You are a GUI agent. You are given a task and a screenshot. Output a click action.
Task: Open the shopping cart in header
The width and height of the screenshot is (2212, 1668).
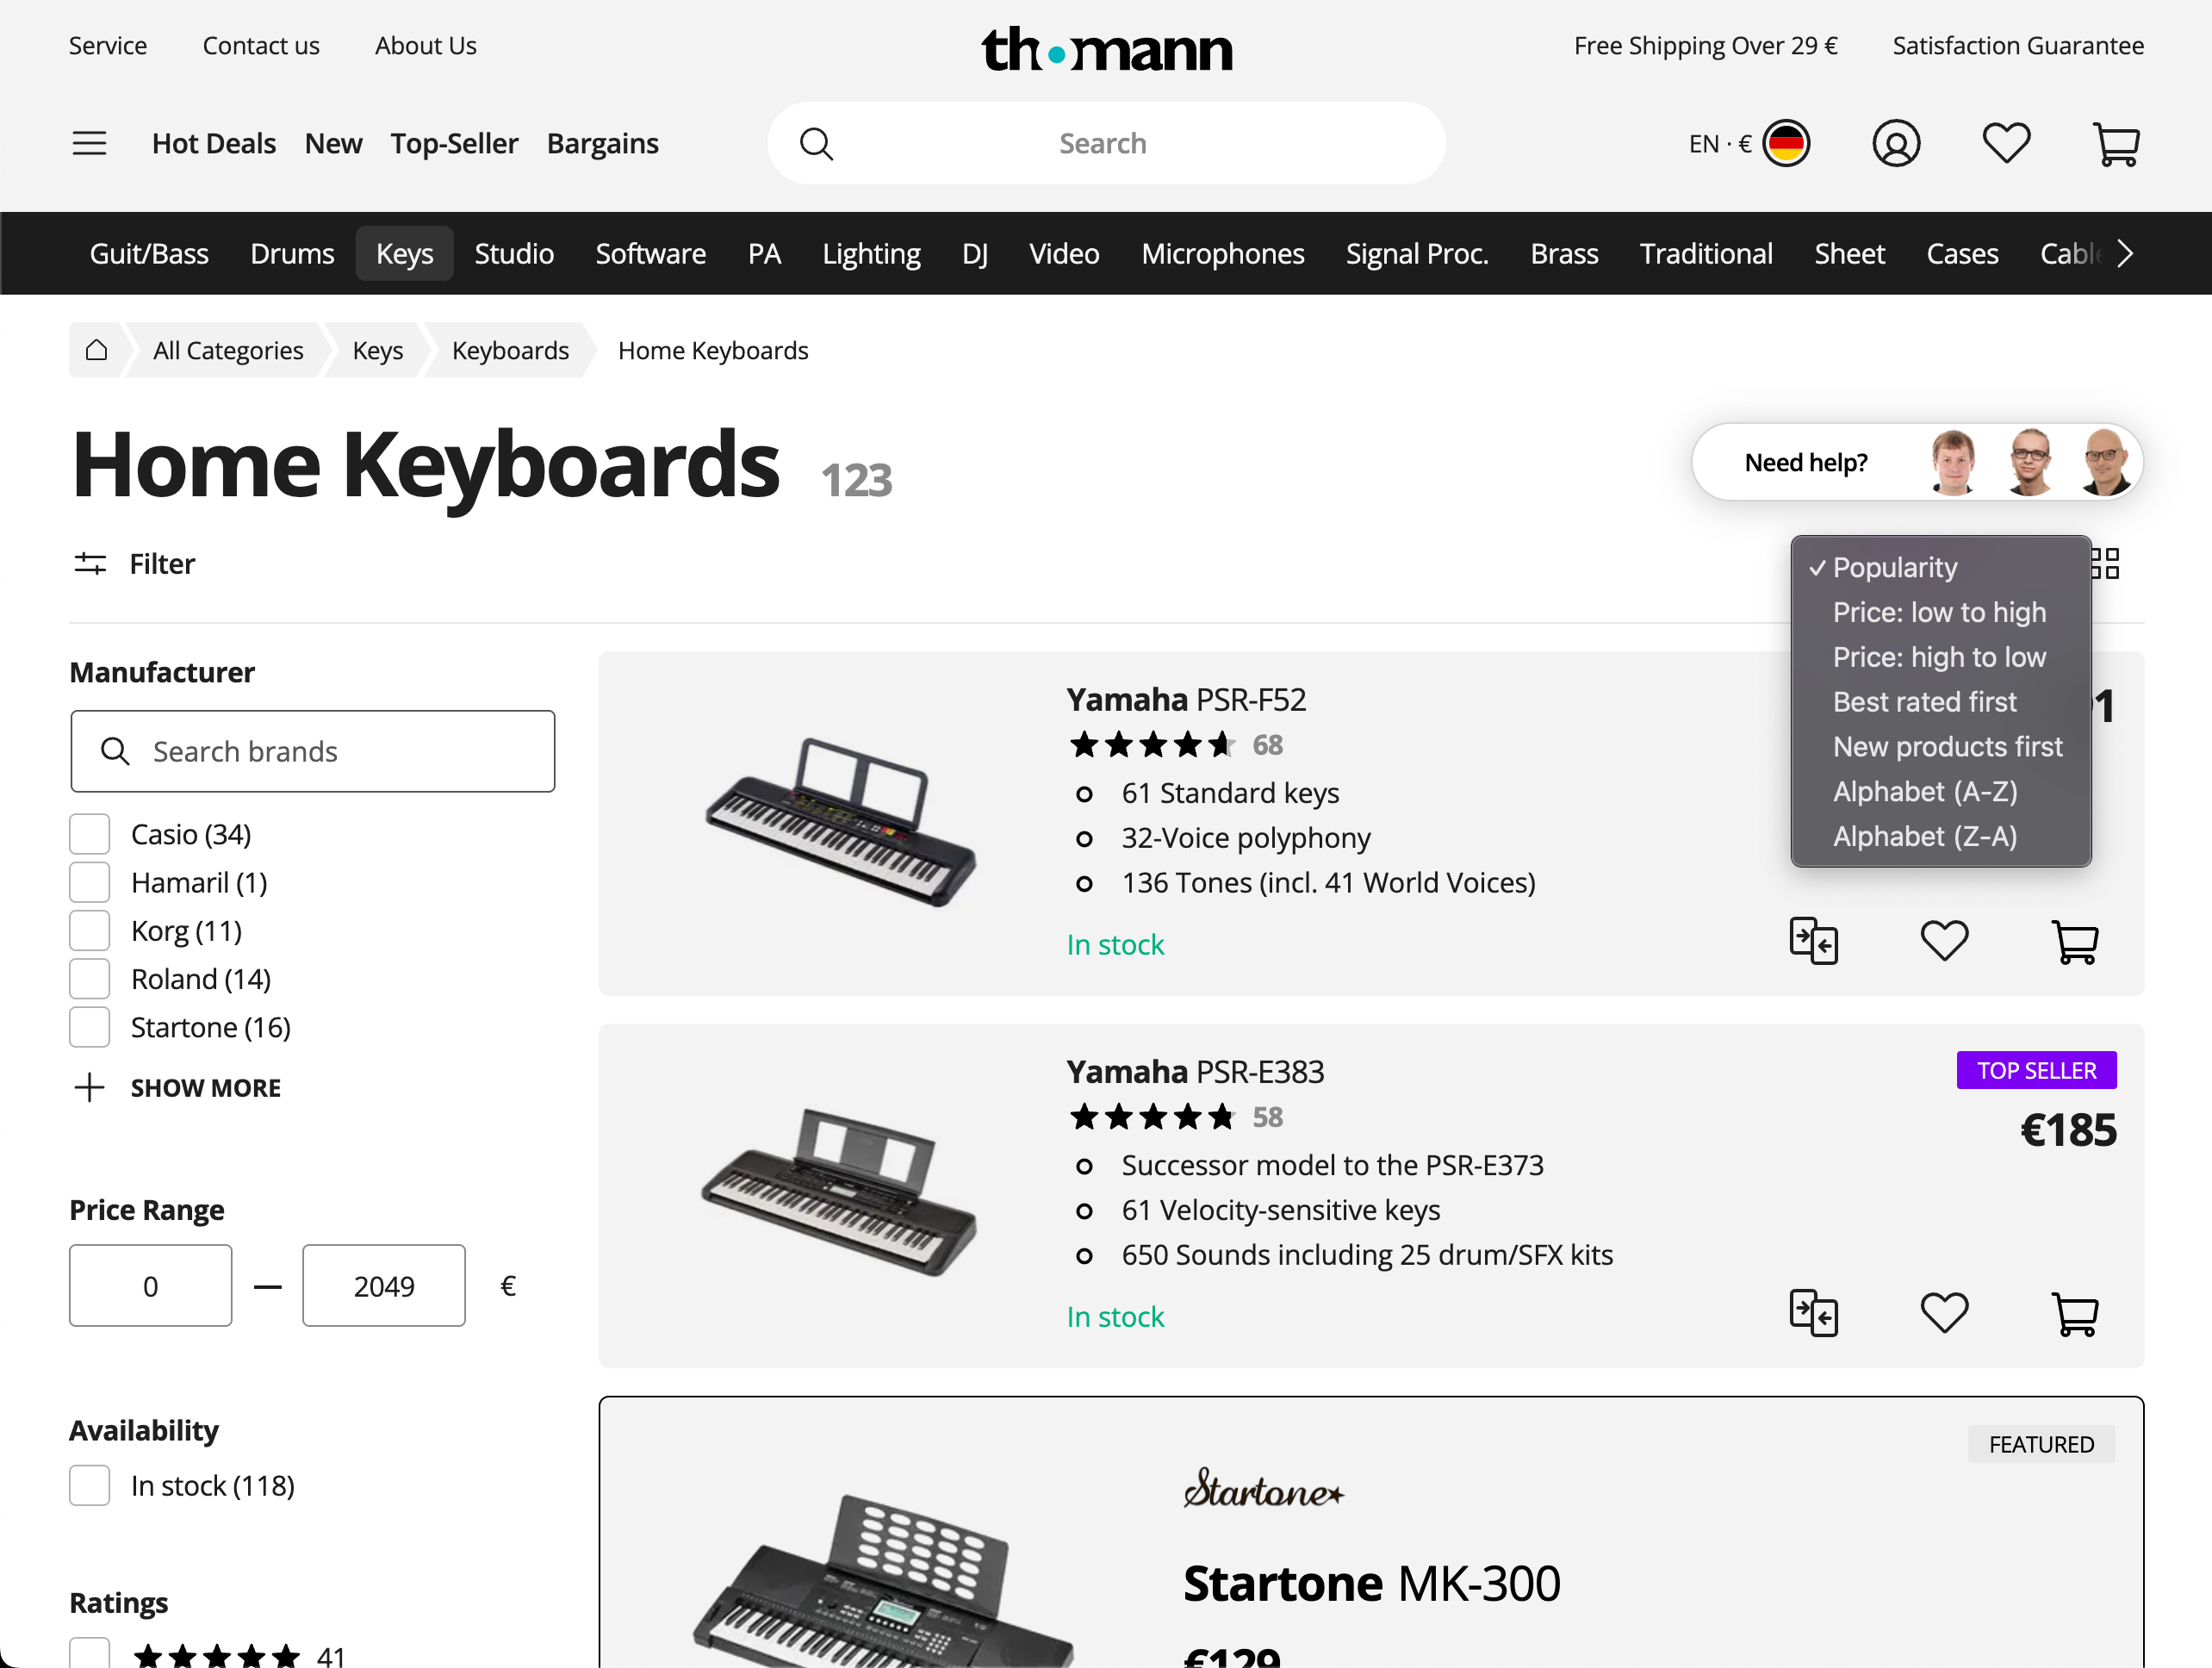pyautogui.click(x=2115, y=144)
